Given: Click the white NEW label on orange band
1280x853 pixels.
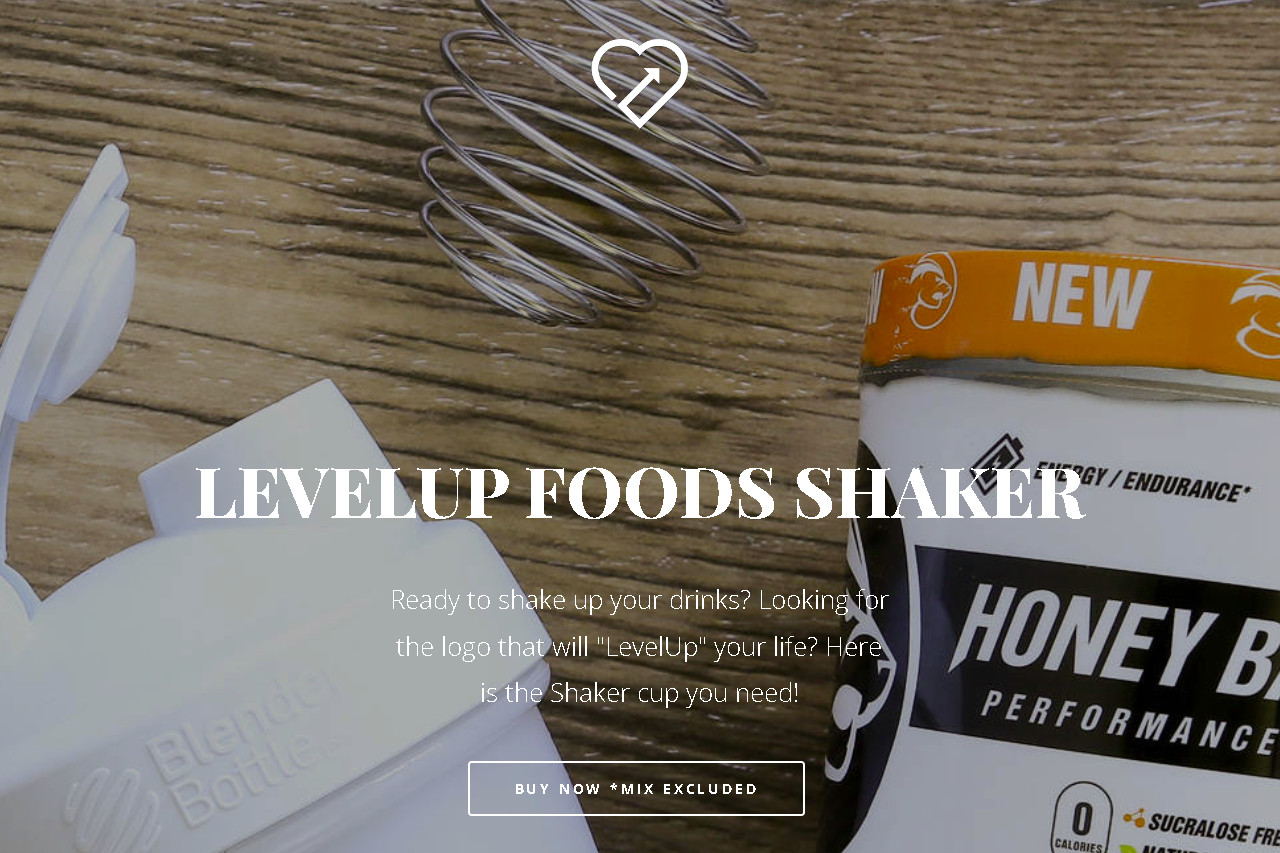Looking at the screenshot, I should point(1080,297).
